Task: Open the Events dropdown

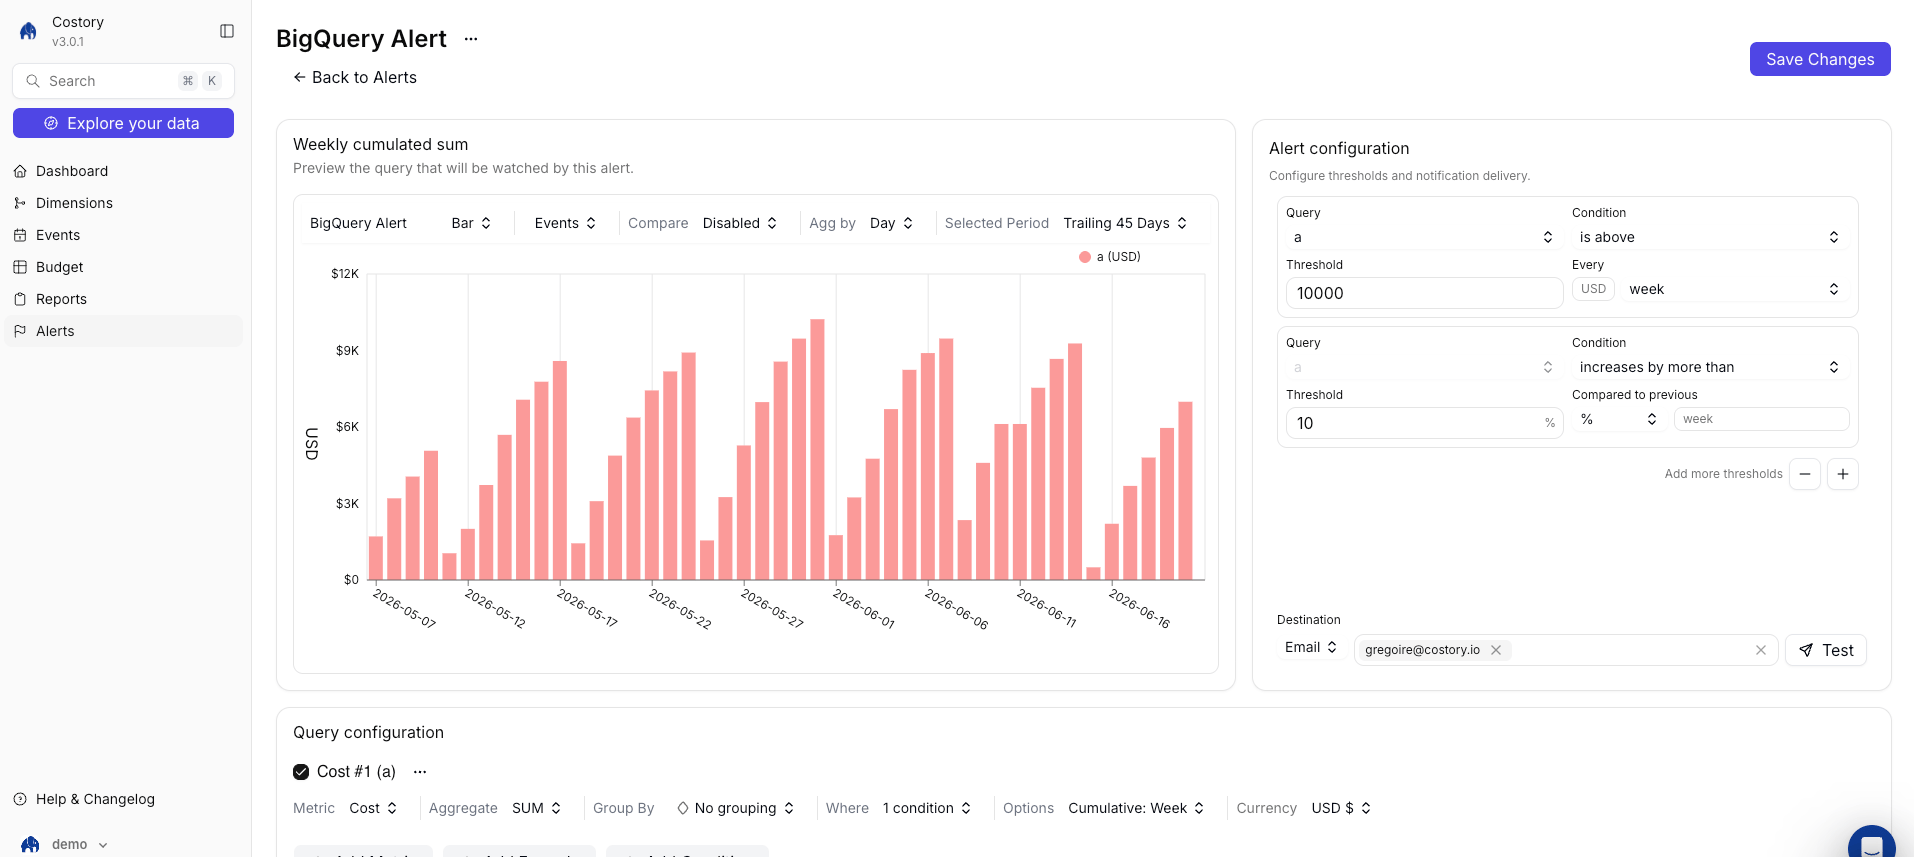Action: 565,223
